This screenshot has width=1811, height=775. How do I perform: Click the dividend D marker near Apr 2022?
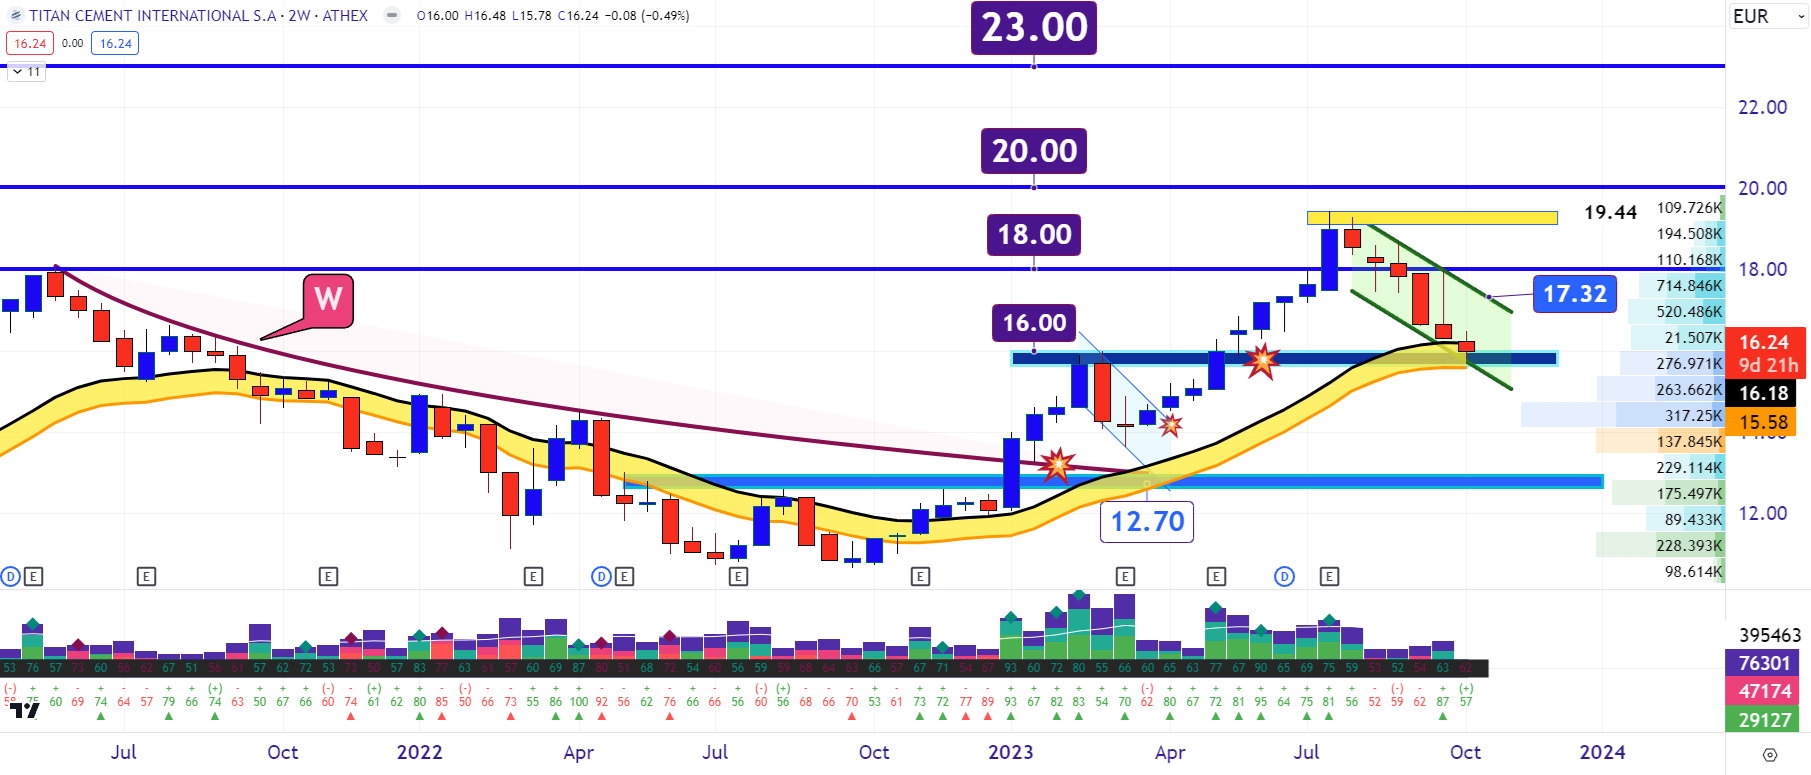coord(601,576)
